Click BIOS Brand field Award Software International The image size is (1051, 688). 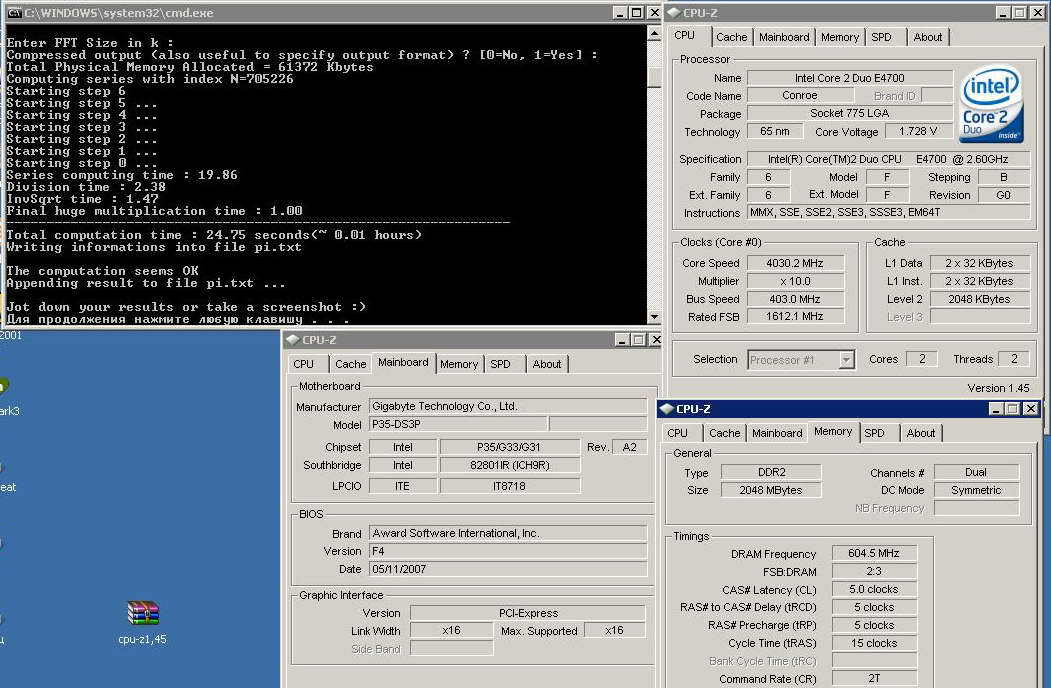click(508, 534)
